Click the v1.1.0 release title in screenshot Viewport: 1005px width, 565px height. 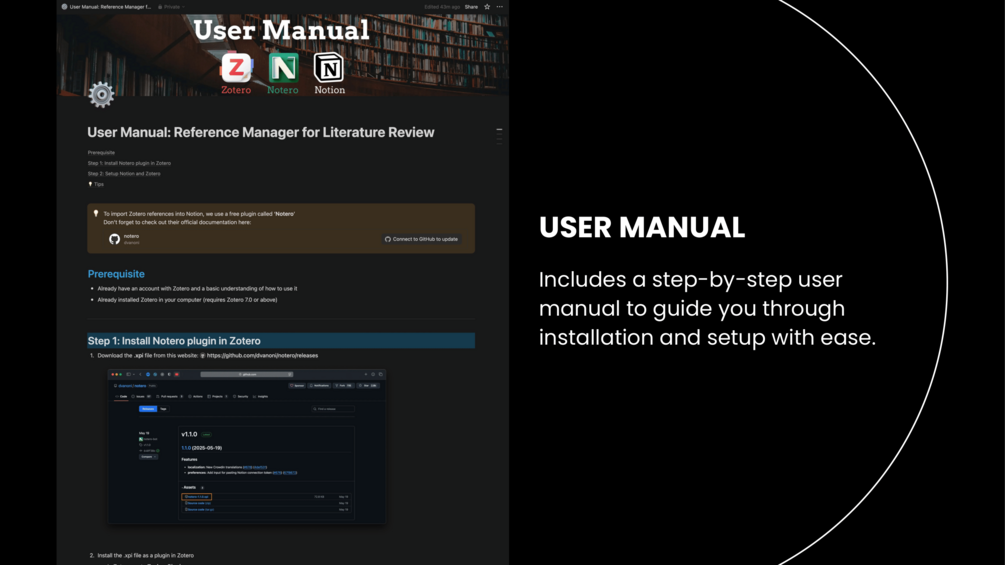189,434
